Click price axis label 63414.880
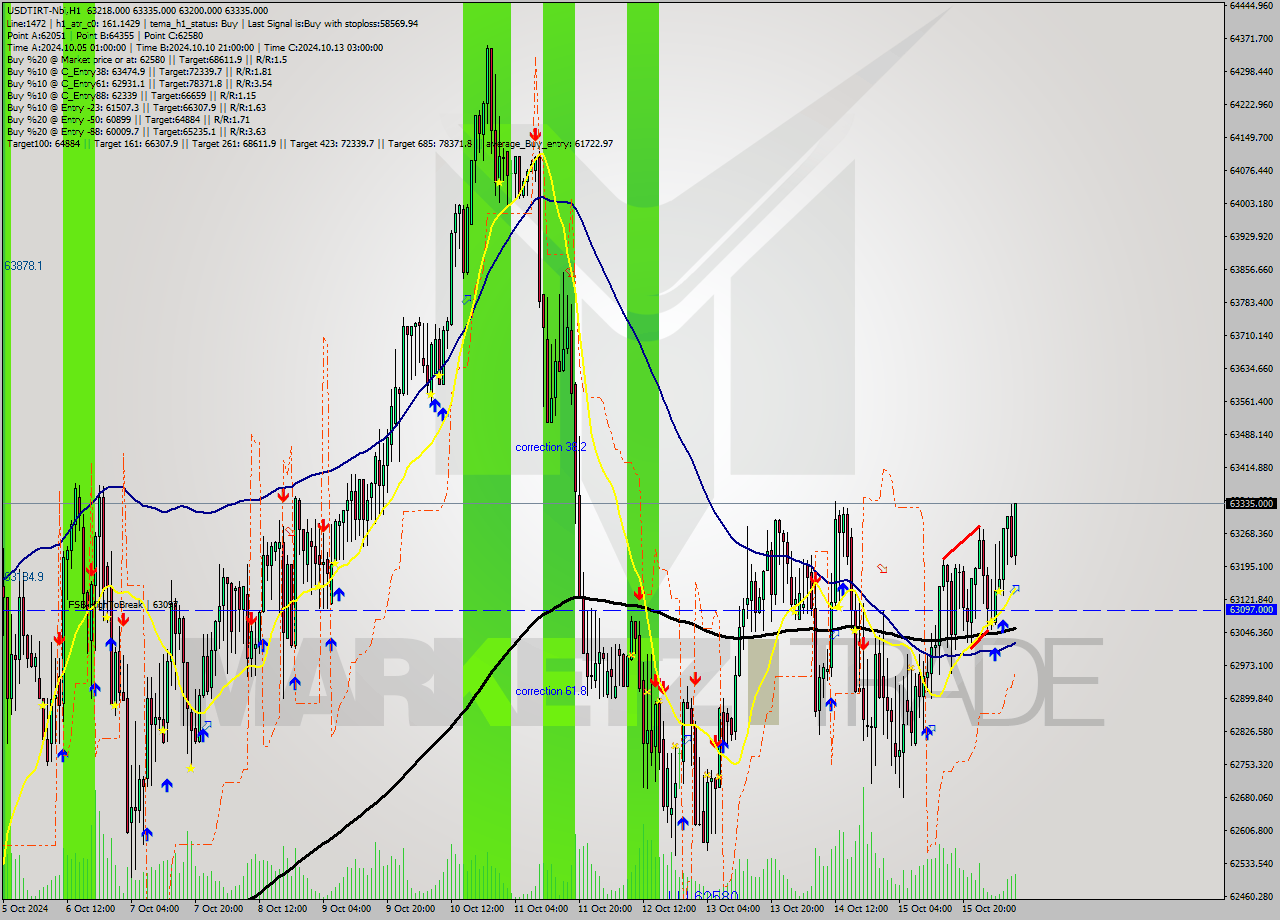This screenshot has height=920, width=1280. click(1251, 467)
